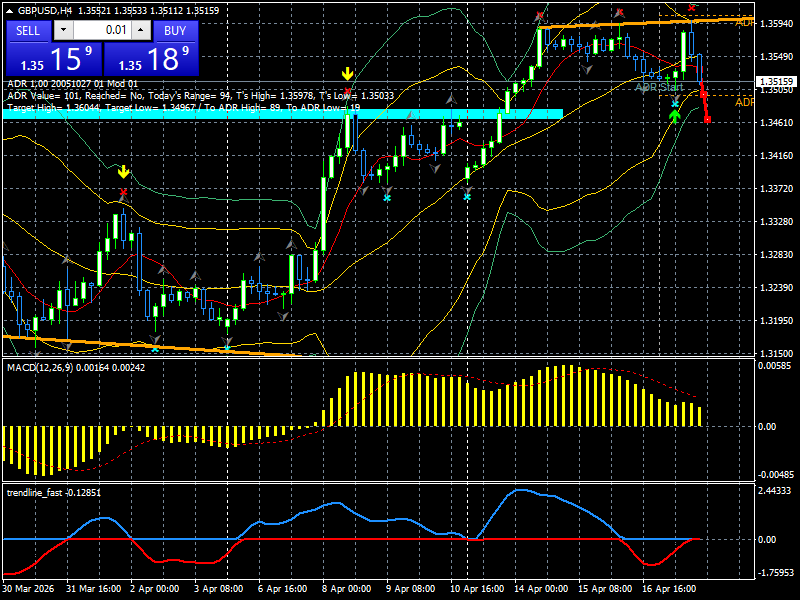Click the SELL button
This screenshot has height=600, width=800.
(28, 31)
